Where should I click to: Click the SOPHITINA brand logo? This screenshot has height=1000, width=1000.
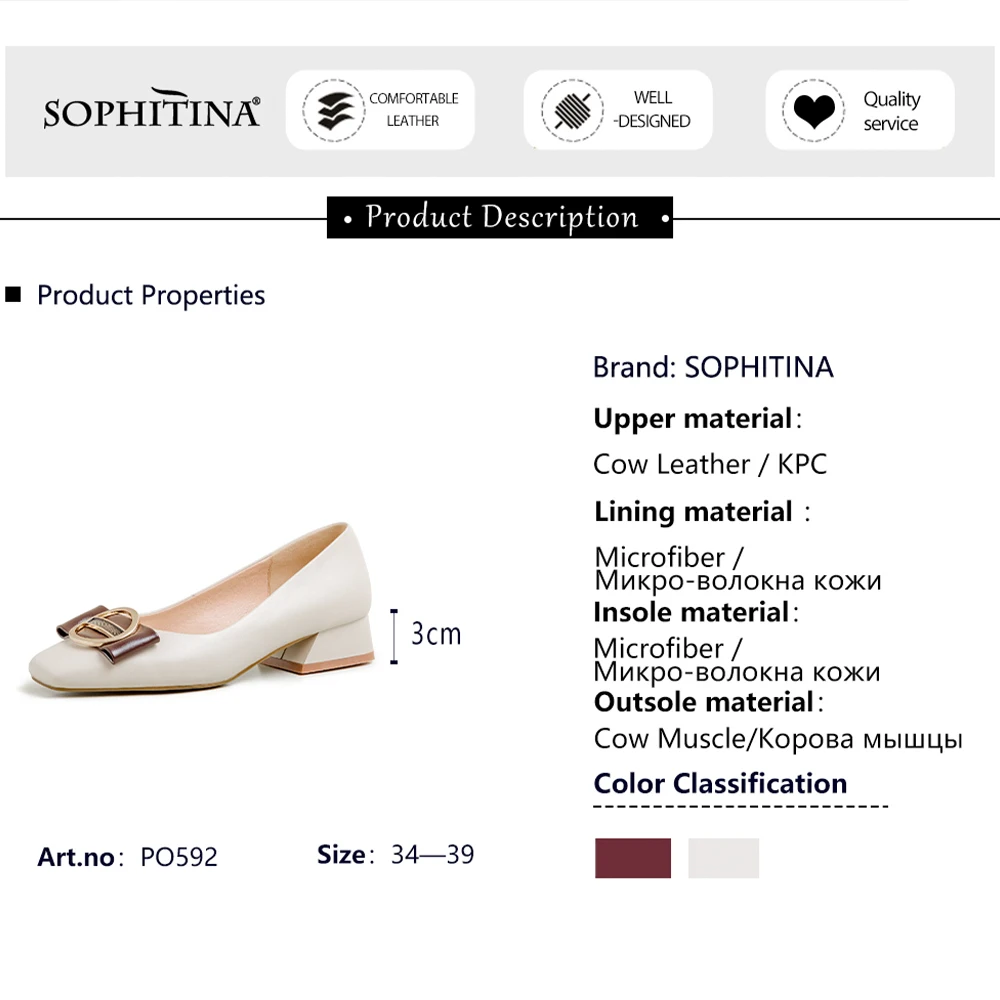[152, 112]
